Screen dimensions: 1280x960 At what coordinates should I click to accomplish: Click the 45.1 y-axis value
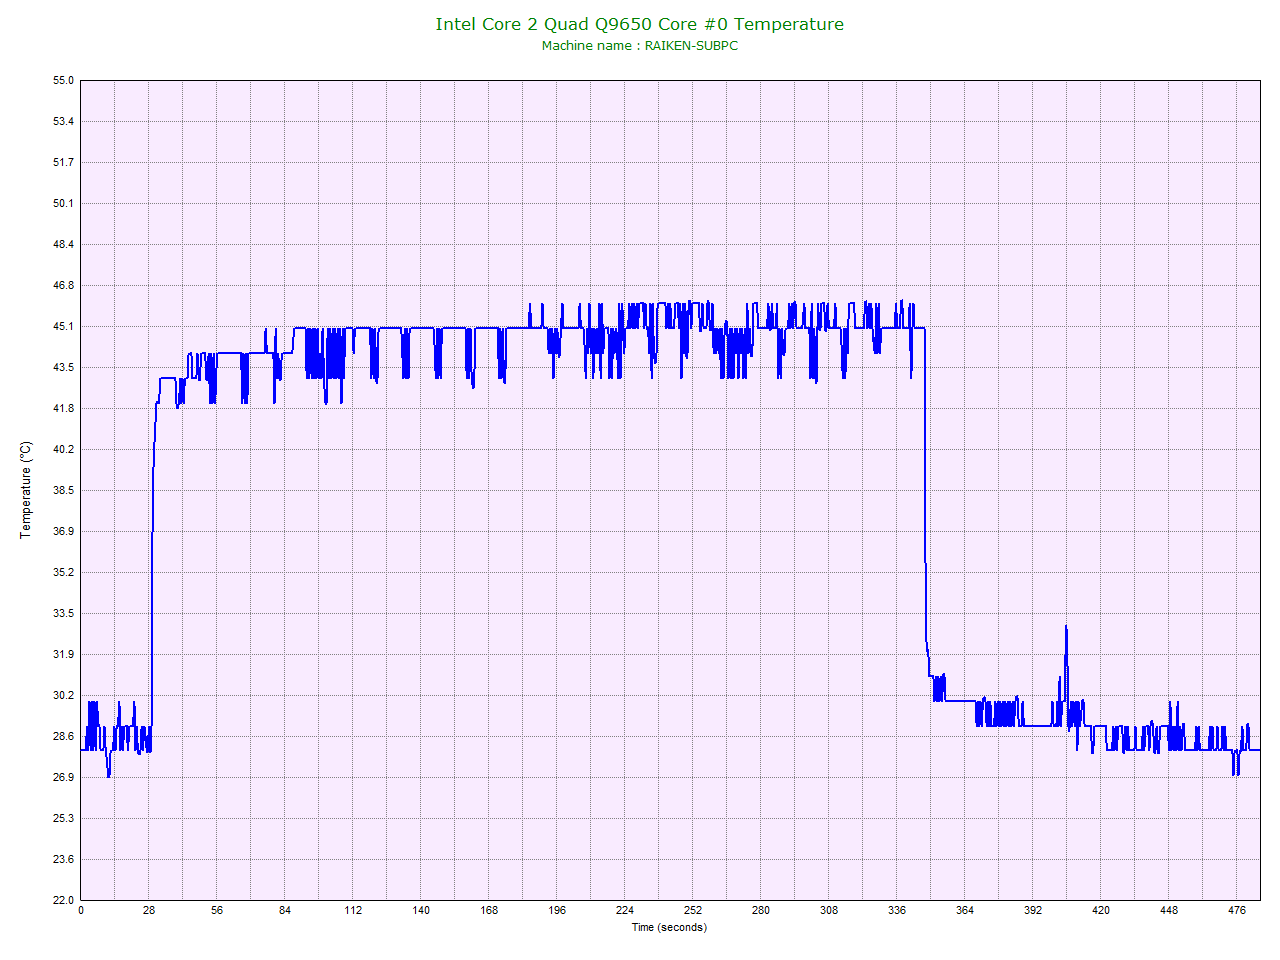64,326
